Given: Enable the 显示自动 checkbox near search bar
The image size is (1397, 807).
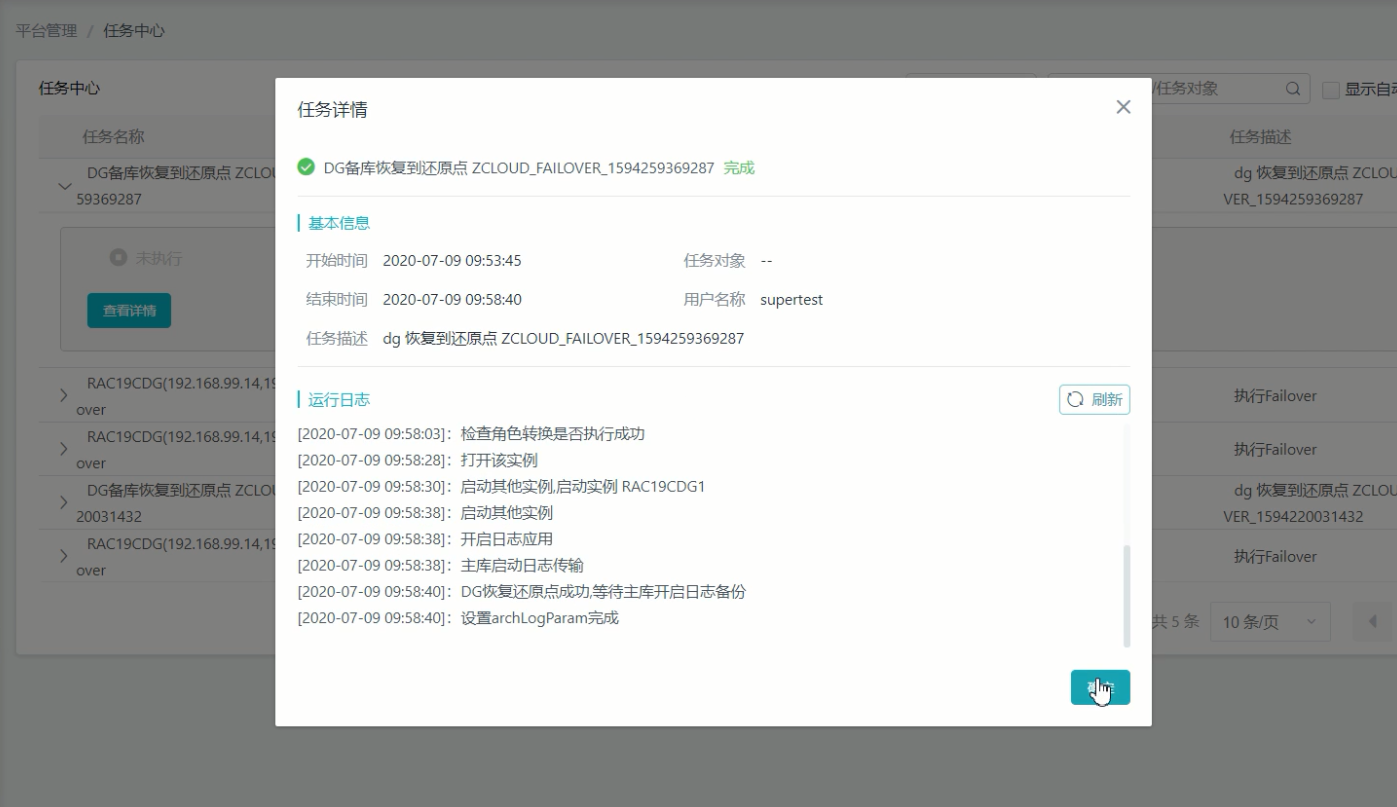Looking at the screenshot, I should 1333,88.
